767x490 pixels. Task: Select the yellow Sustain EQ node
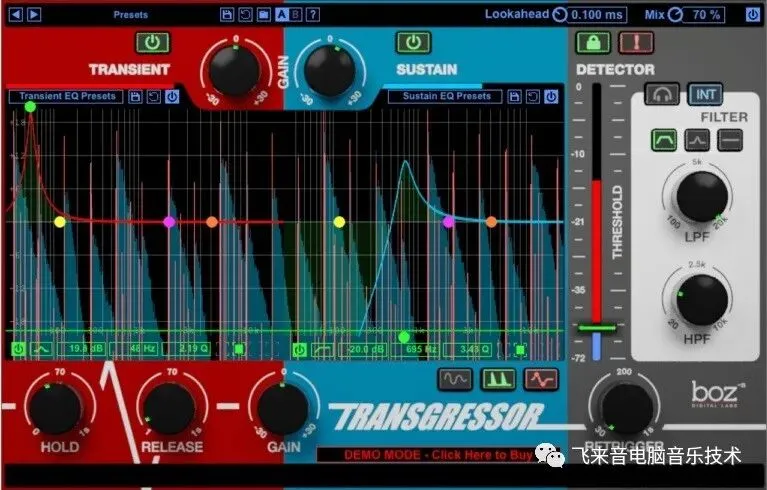(339, 222)
